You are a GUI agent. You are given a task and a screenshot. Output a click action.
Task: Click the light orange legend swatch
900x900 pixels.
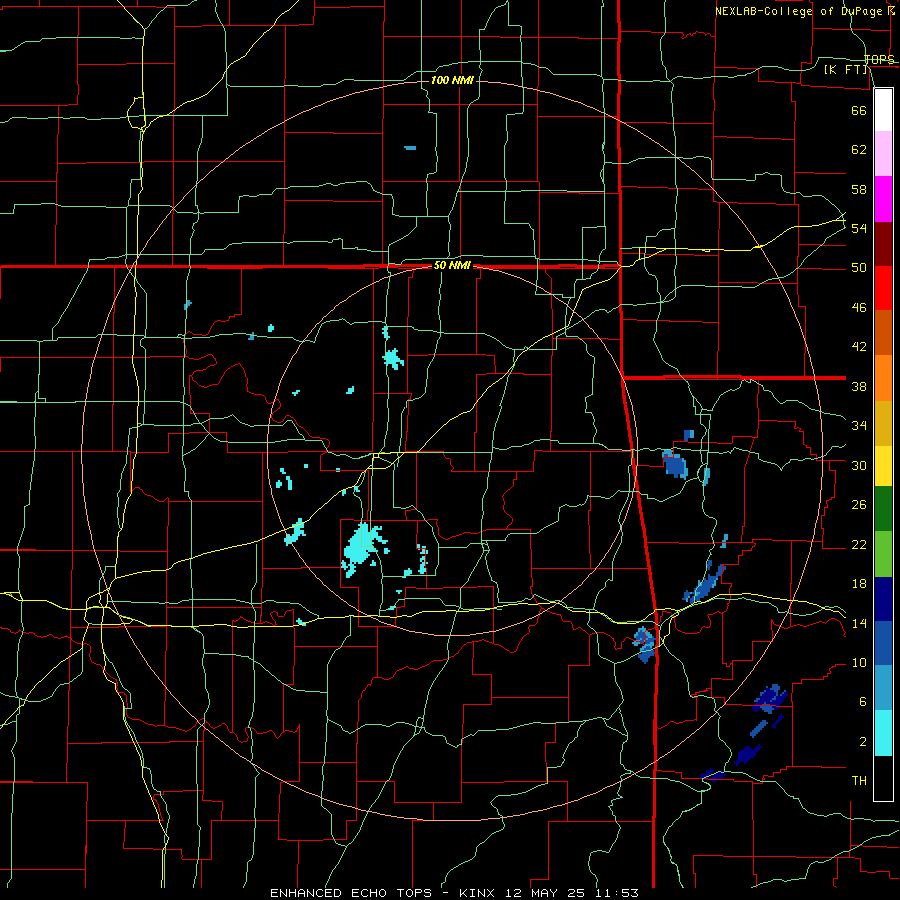[883, 378]
